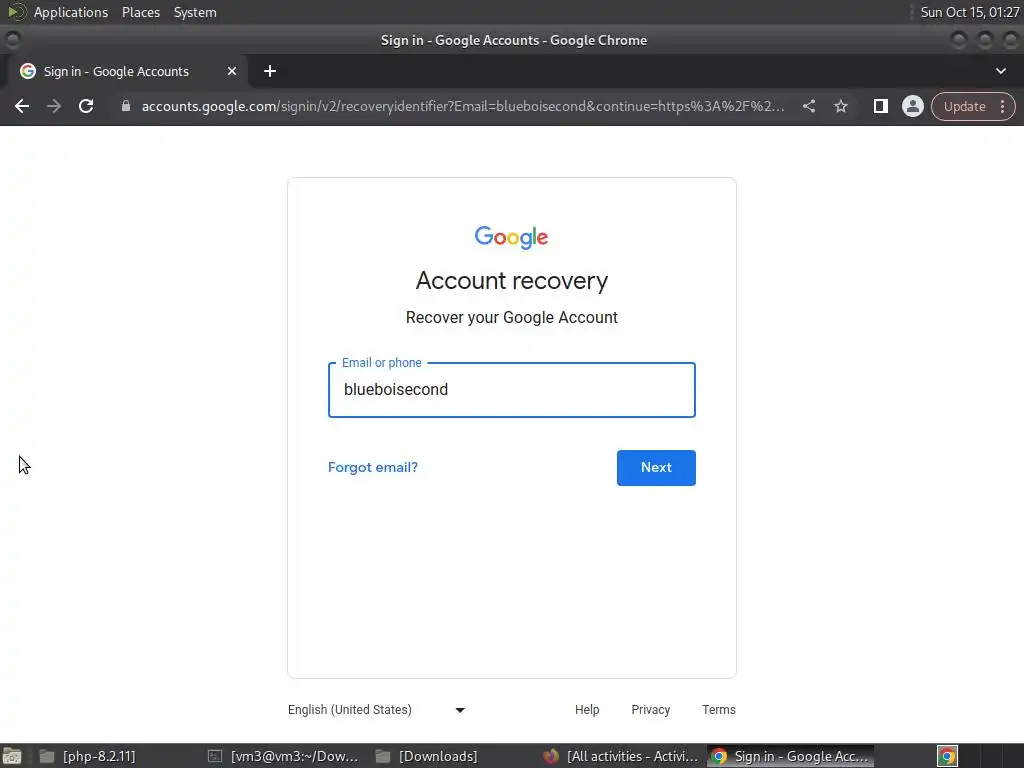1024x768 pixels.
Task: View site info via the lock icon
Action: coord(126,106)
